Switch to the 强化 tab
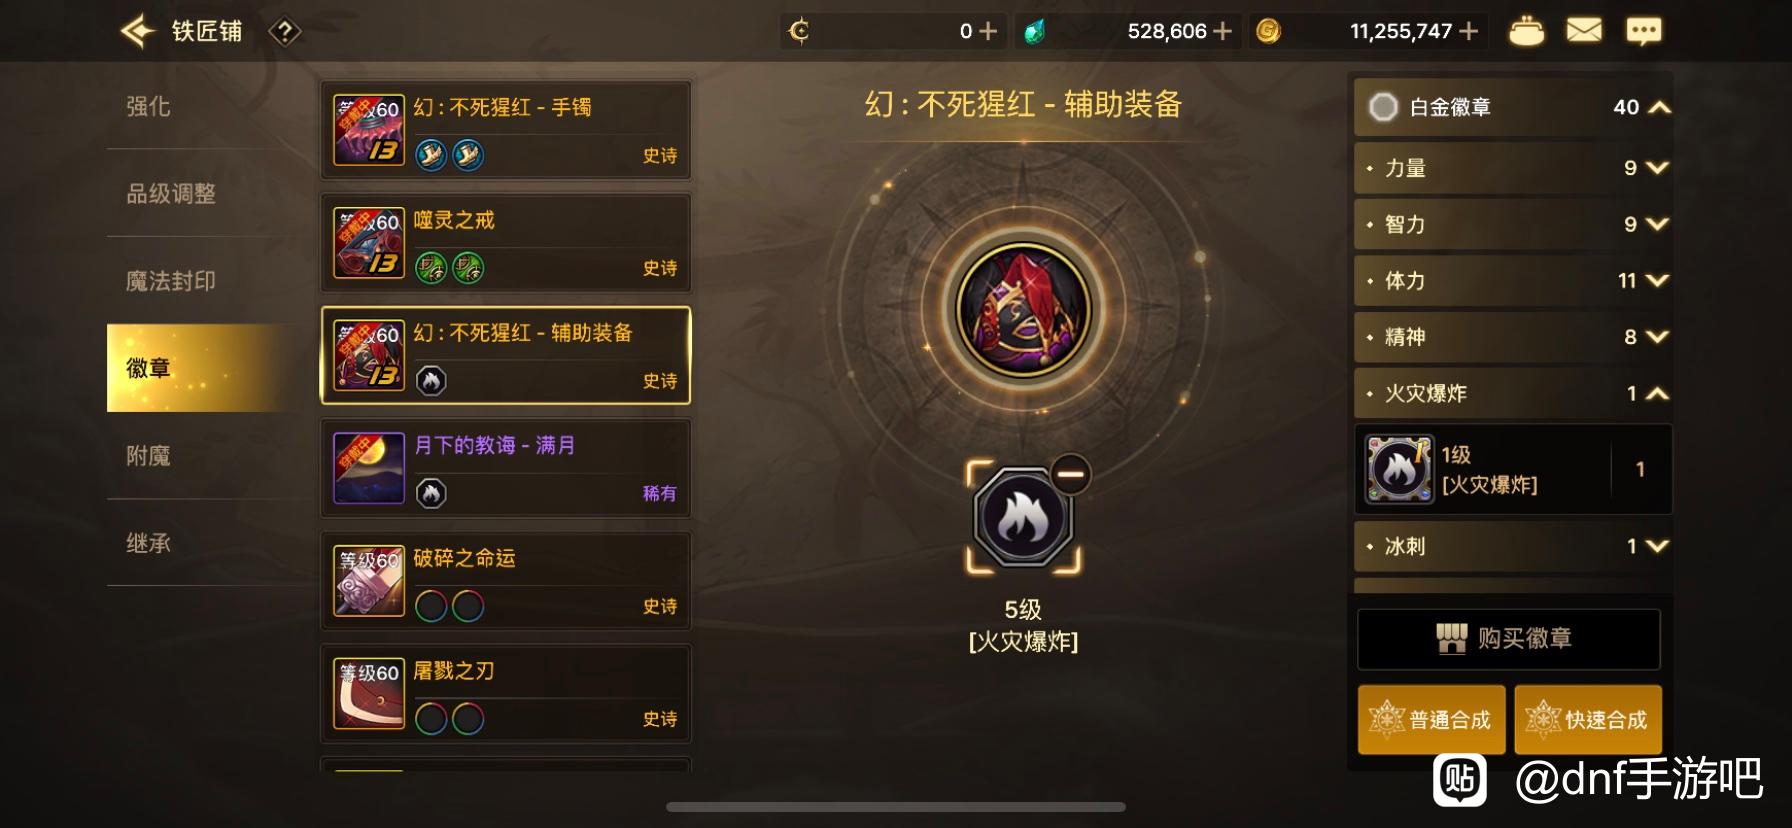The image size is (1792, 828). pyautogui.click(x=148, y=106)
